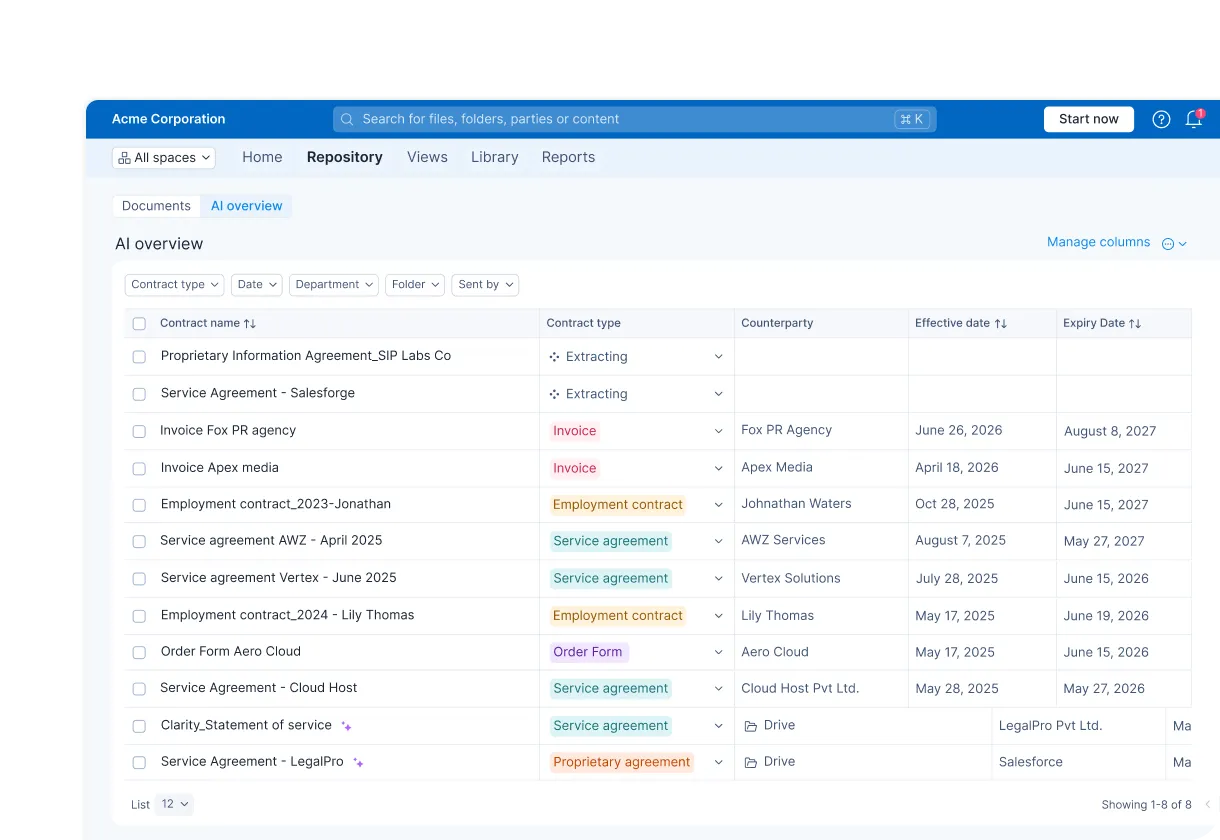Change the List page size 12 dropdown
Image resolution: width=1220 pixels, height=840 pixels.
pyautogui.click(x=174, y=804)
